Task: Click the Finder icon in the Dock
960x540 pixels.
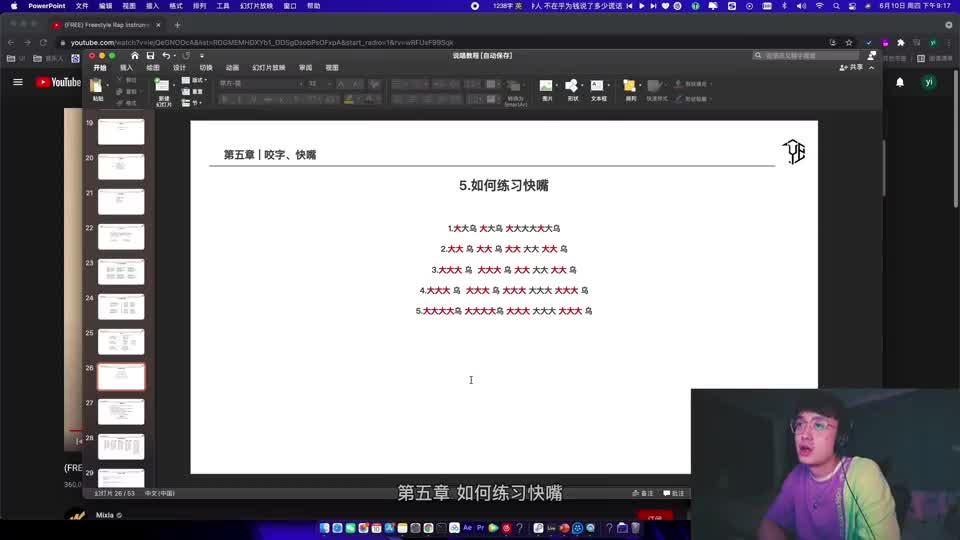Action: click(324, 528)
